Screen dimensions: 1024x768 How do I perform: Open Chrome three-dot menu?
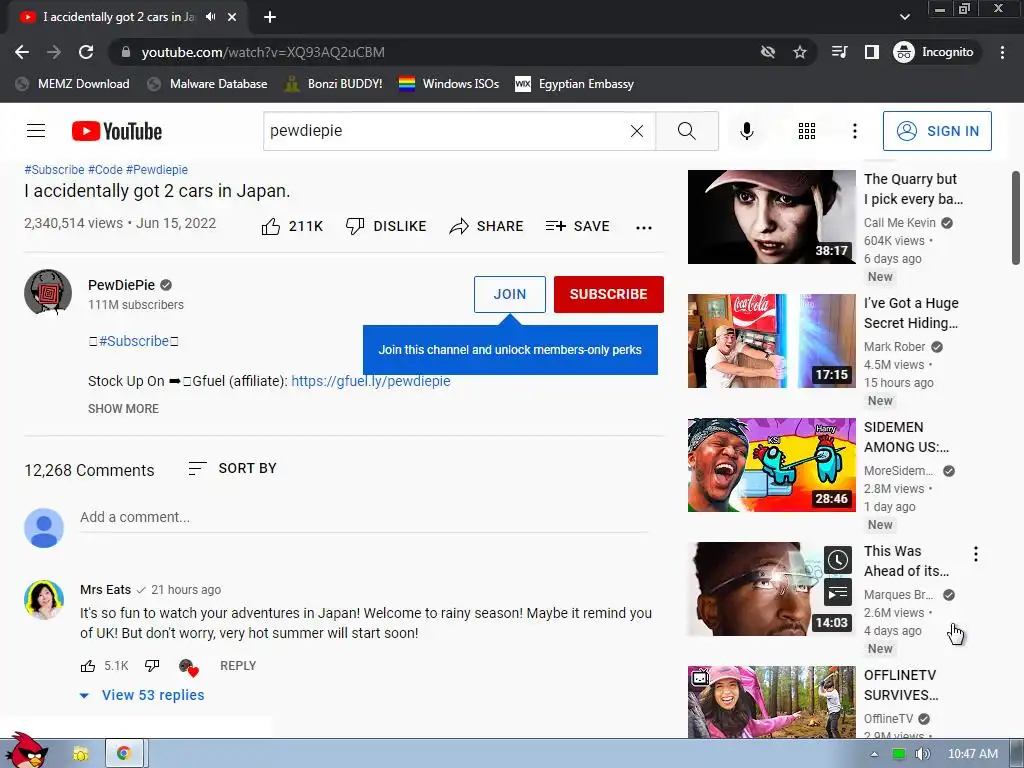point(1002,52)
